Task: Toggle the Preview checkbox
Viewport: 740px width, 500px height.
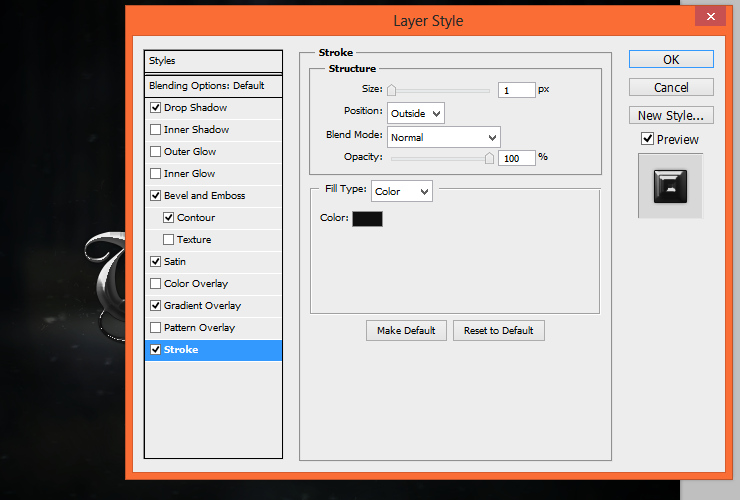Action: tap(648, 139)
